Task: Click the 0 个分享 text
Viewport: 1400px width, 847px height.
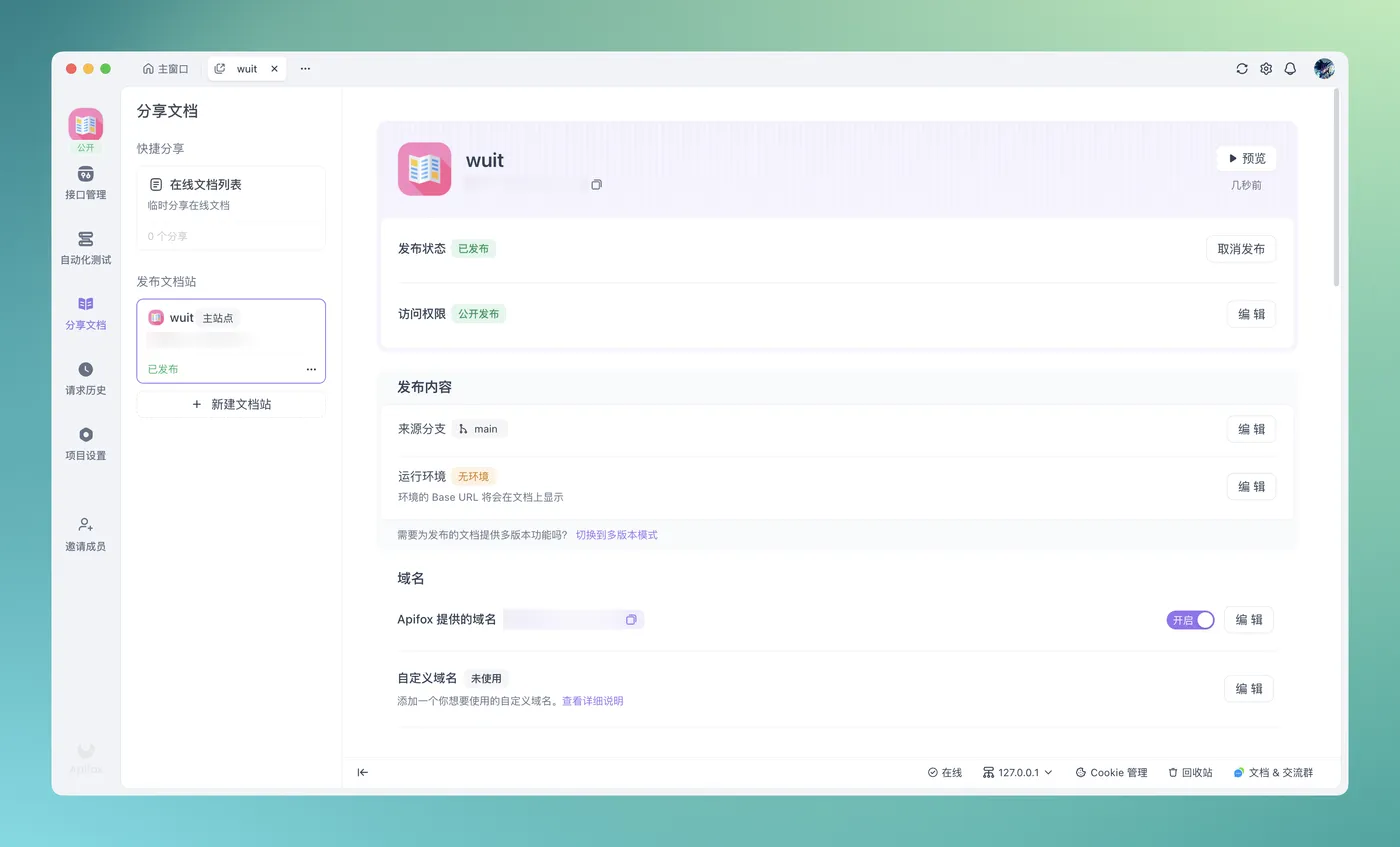Action: tap(167, 237)
